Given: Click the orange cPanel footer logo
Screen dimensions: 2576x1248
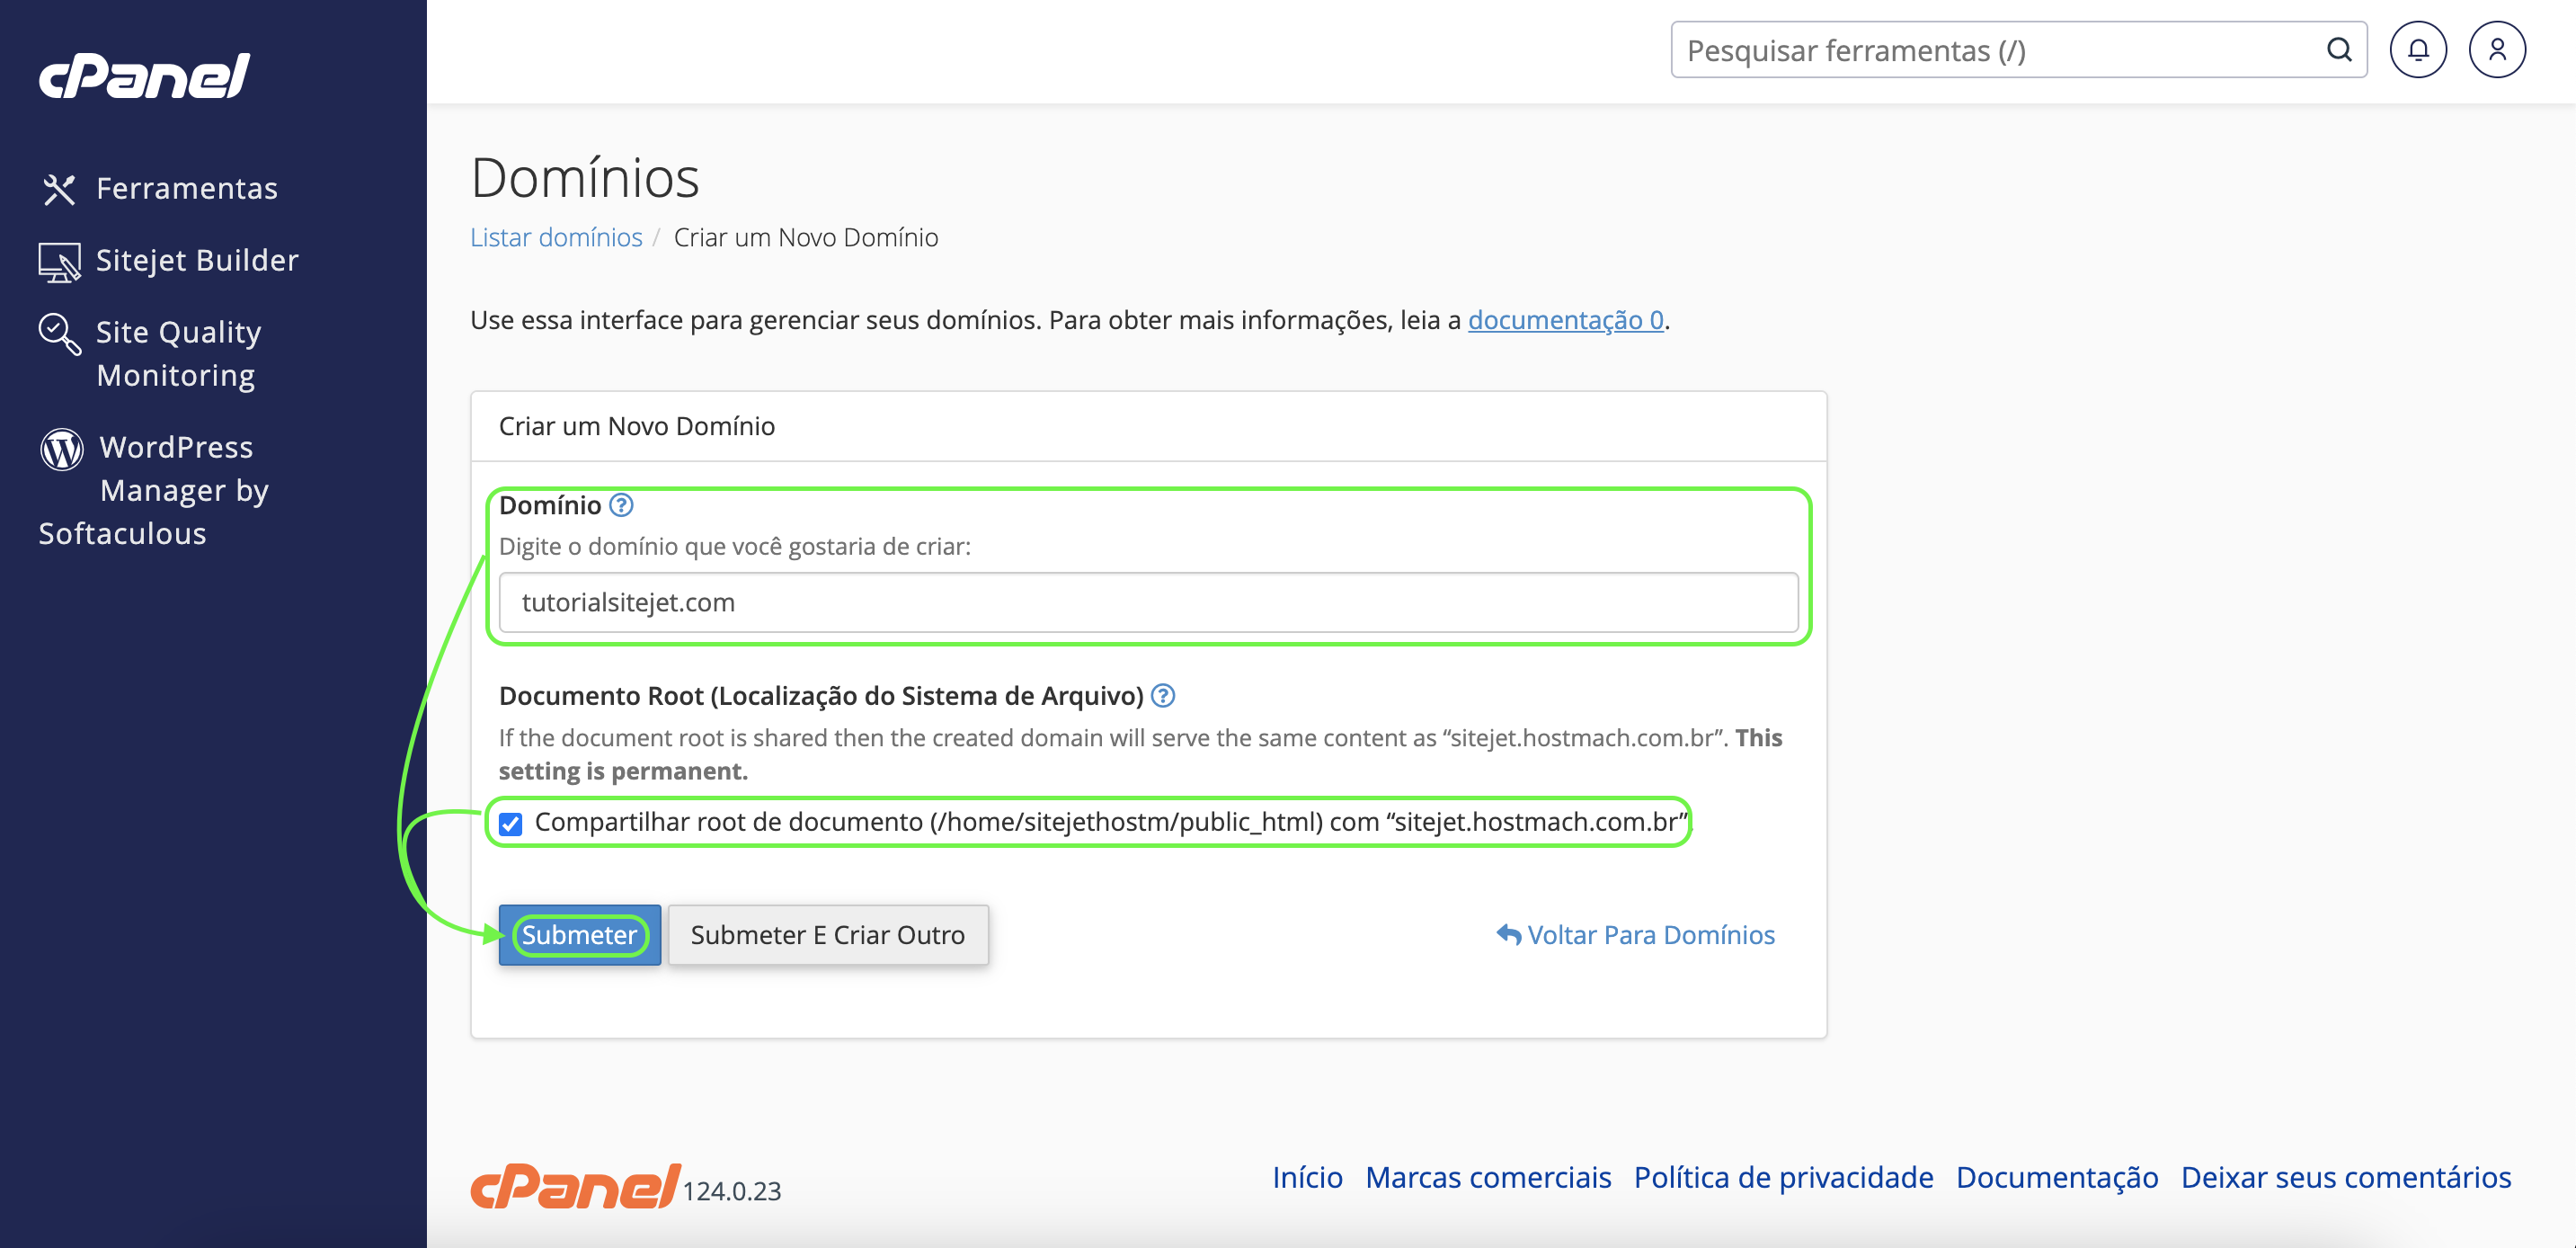Looking at the screenshot, I should [x=575, y=1186].
